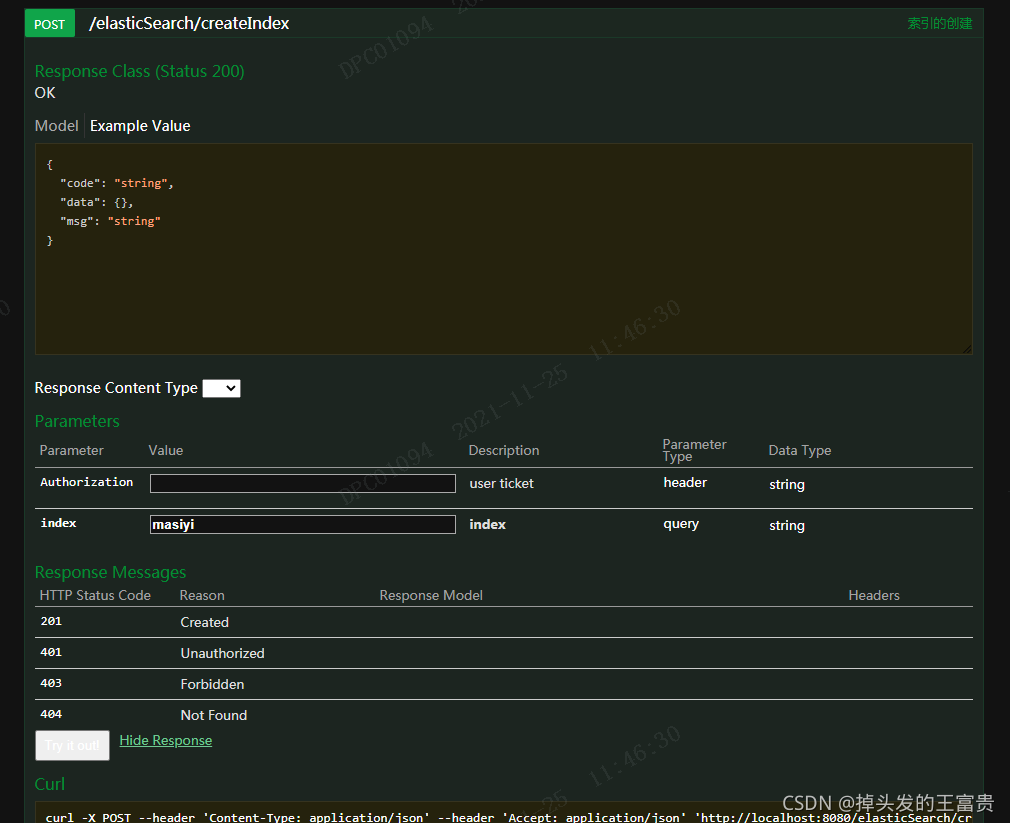Click the "201" status code row
Screen dimensions: 1010x823
pos(503,622)
